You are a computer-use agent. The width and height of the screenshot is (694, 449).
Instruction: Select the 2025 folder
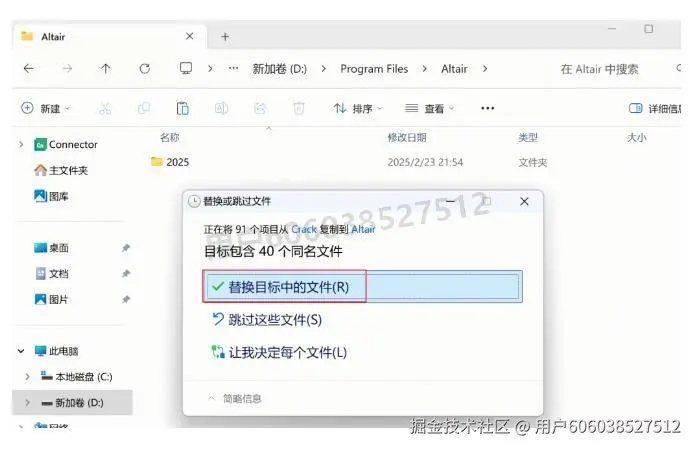point(170,162)
